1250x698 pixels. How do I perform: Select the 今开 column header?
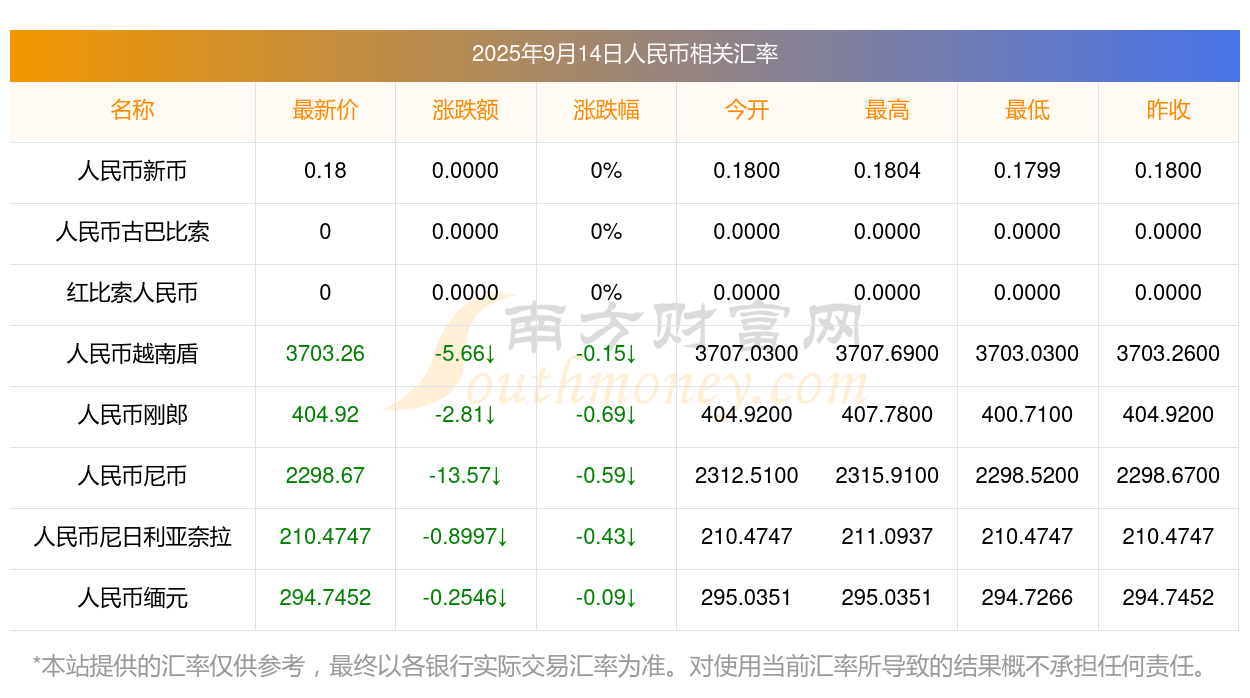pyautogui.click(x=747, y=110)
